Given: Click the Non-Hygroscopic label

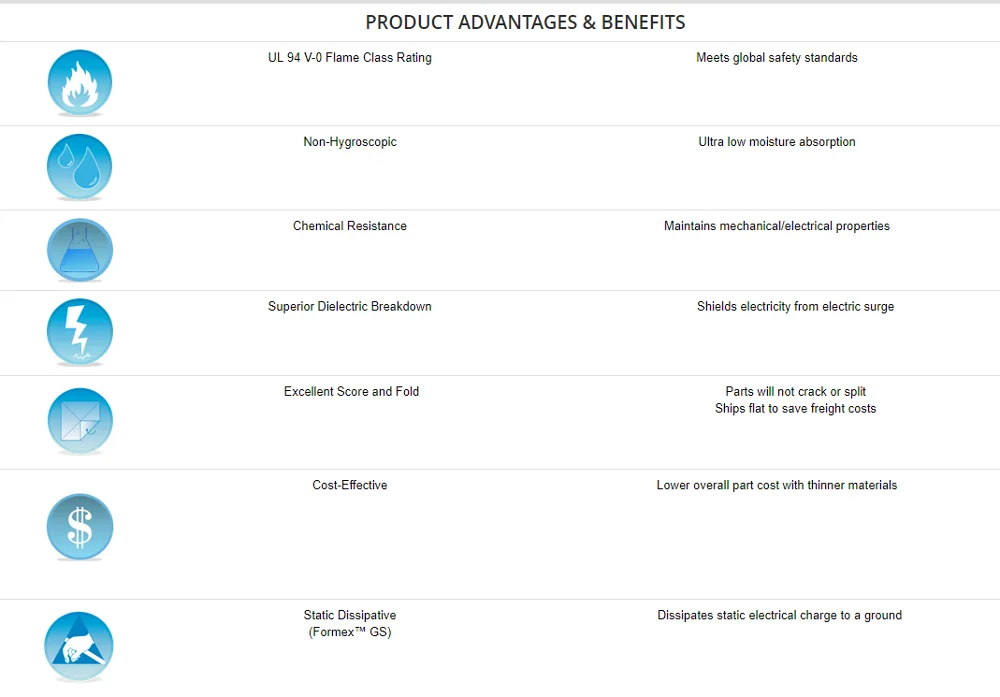Looking at the screenshot, I should tap(350, 142).
